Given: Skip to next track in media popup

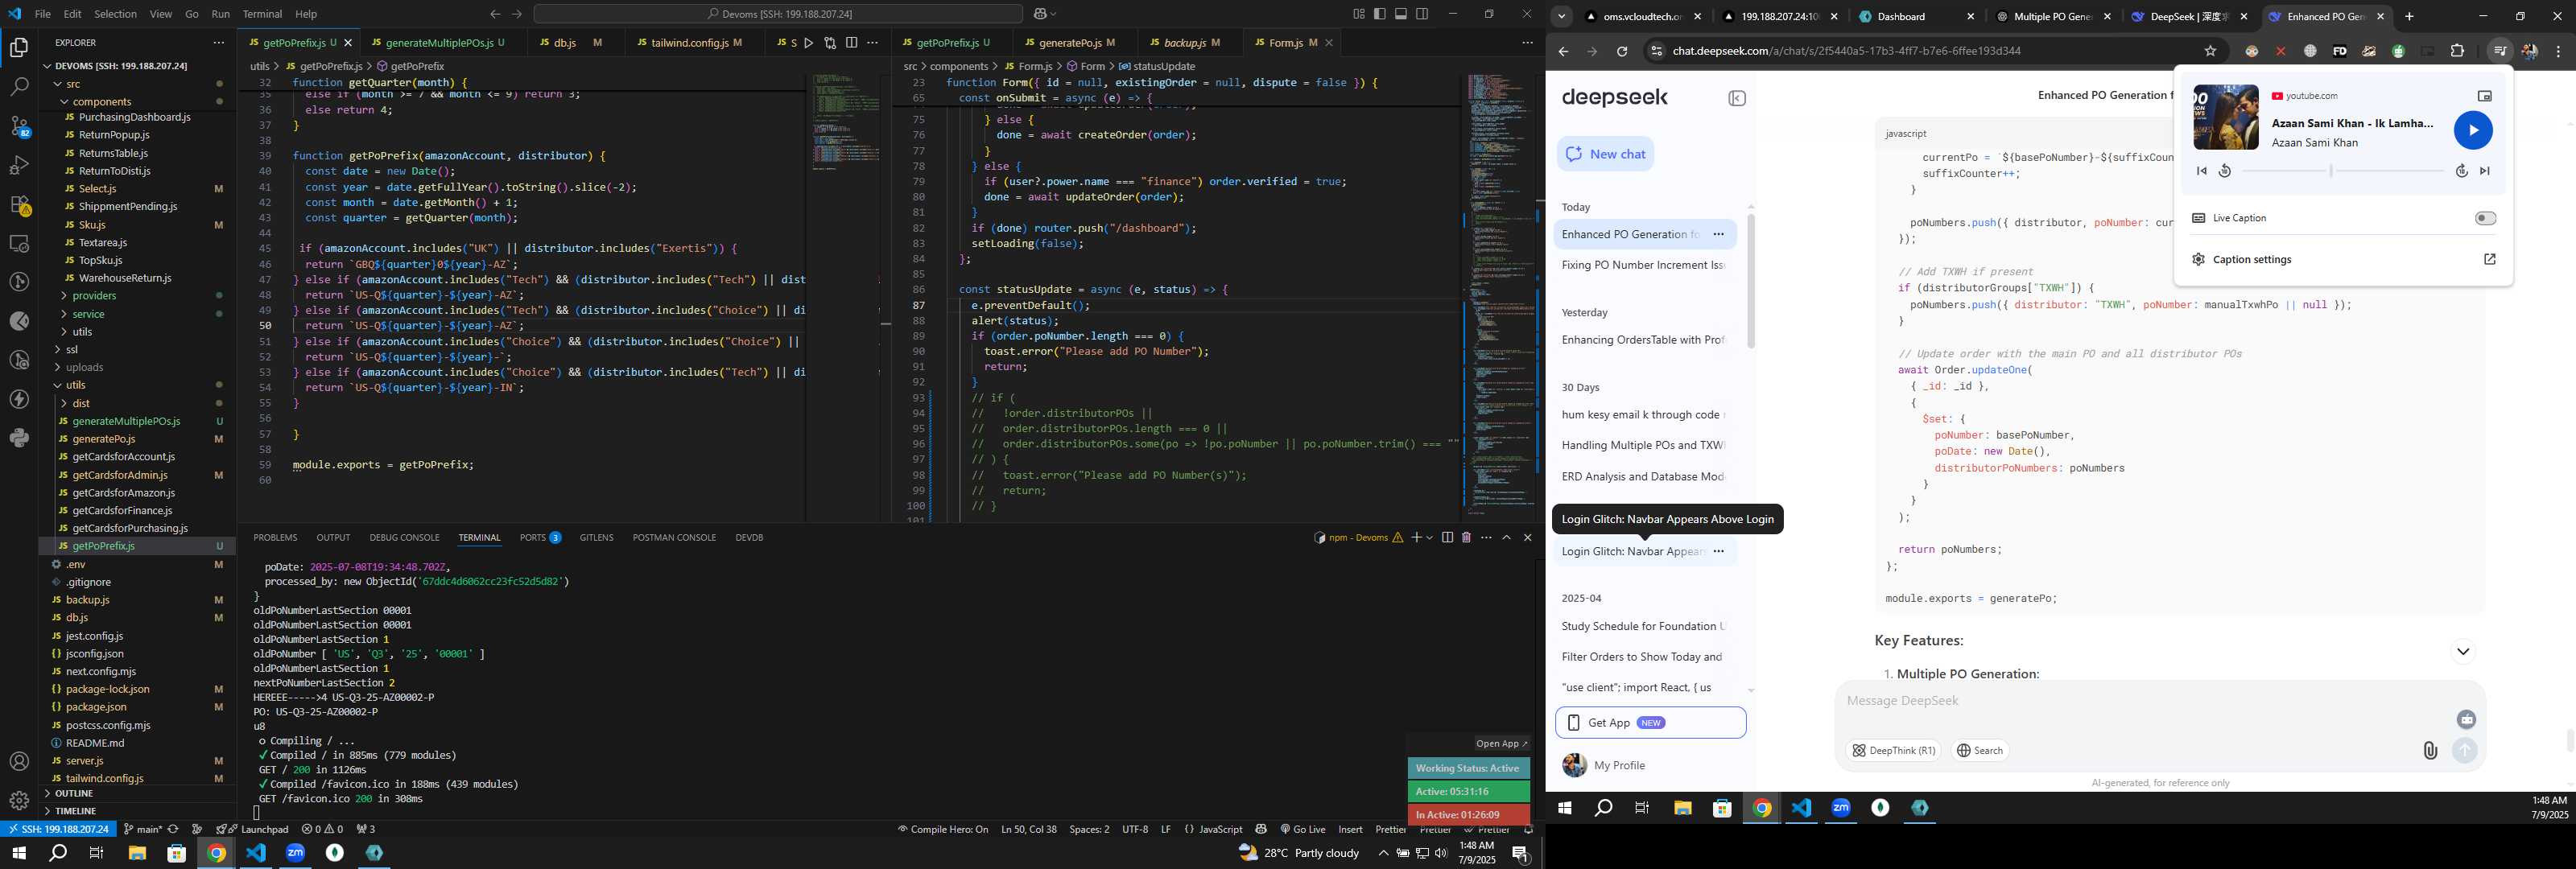Looking at the screenshot, I should pos(2484,171).
